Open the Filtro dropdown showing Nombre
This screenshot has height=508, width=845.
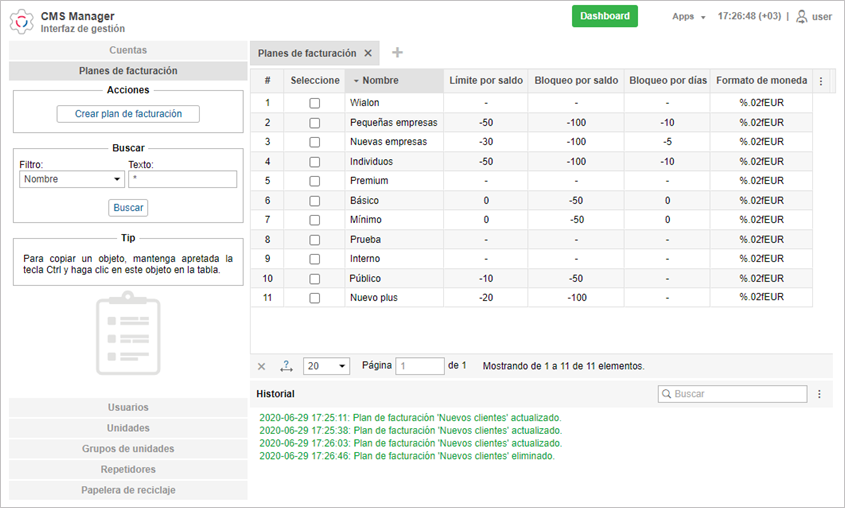(x=71, y=180)
